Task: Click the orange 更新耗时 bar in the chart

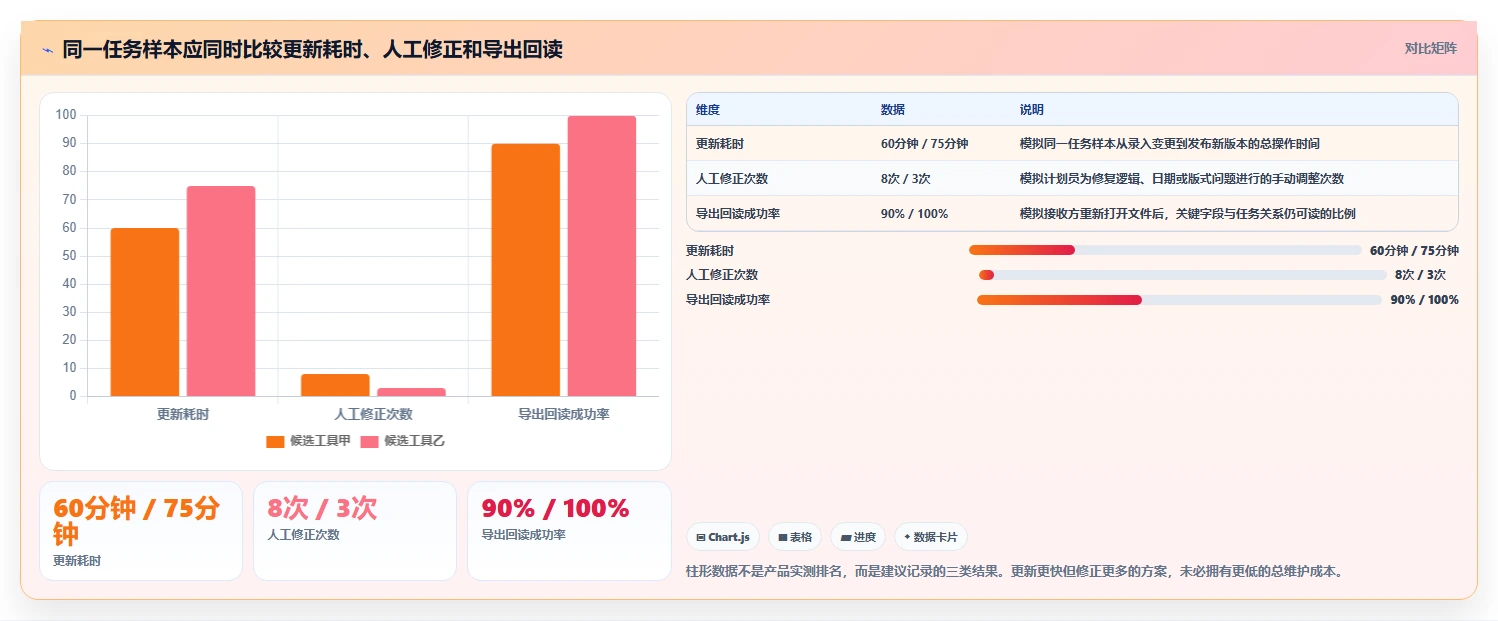Action: coord(145,312)
